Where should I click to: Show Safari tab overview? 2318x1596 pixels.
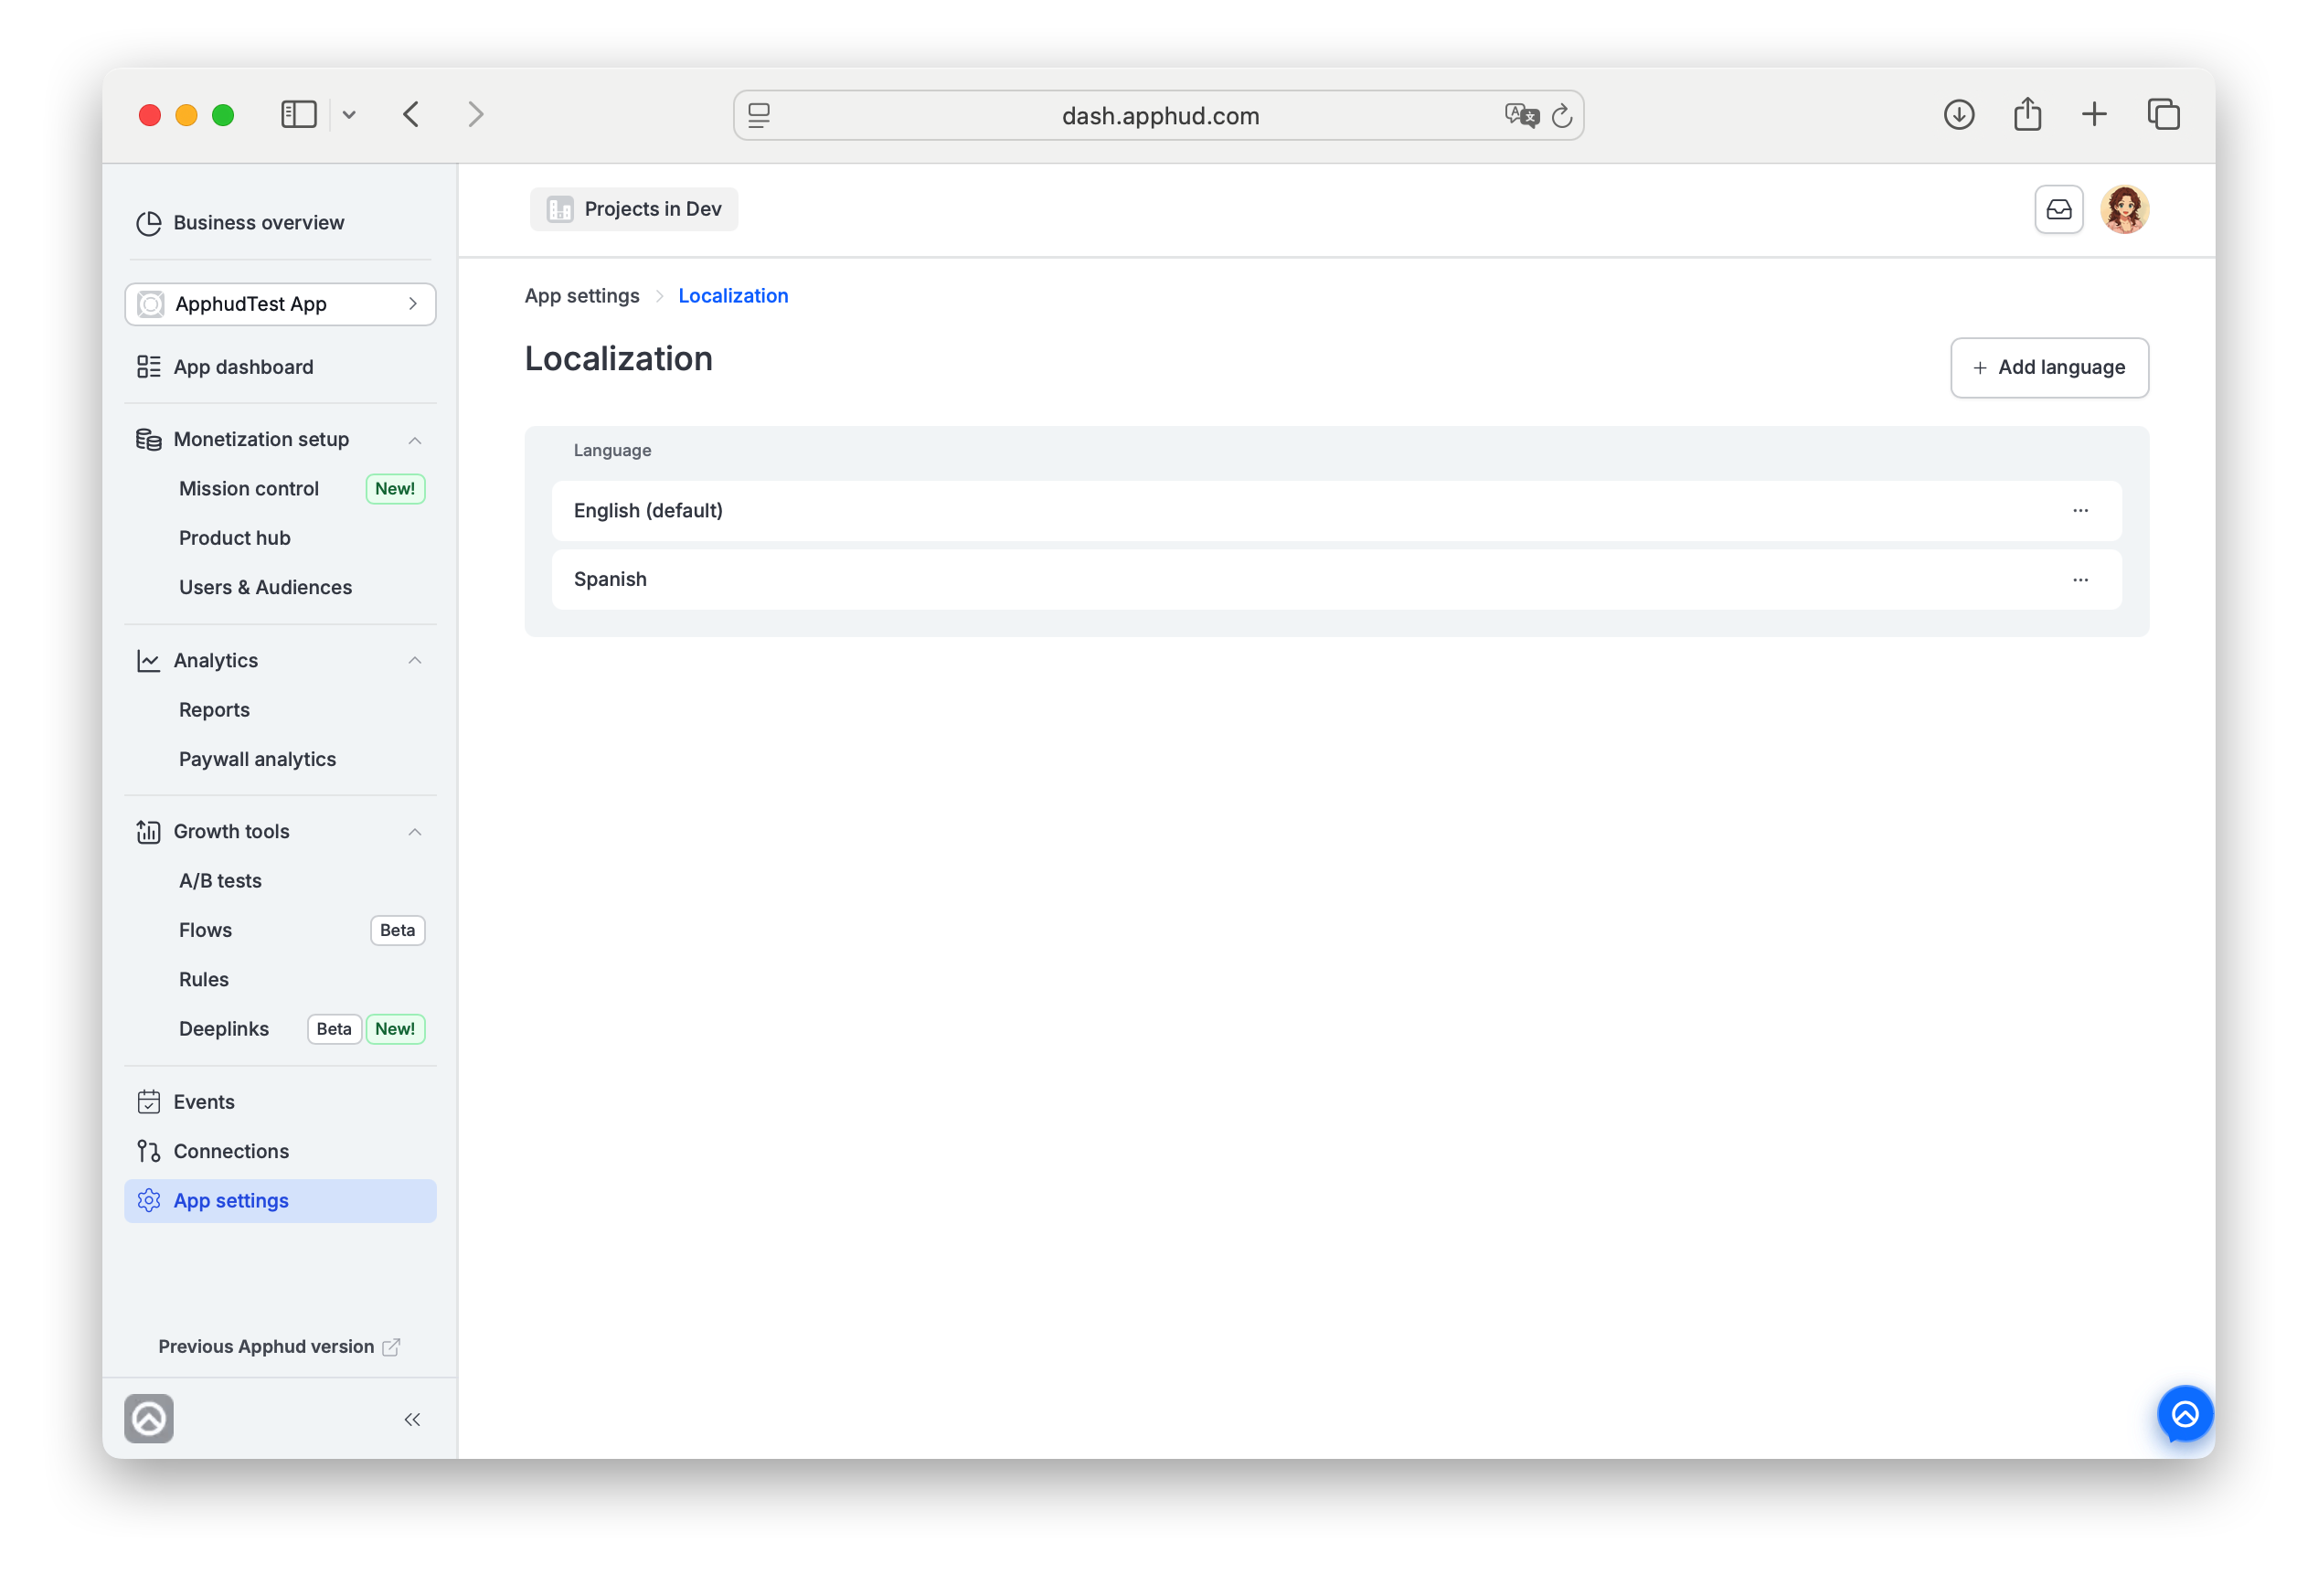tap(2163, 115)
